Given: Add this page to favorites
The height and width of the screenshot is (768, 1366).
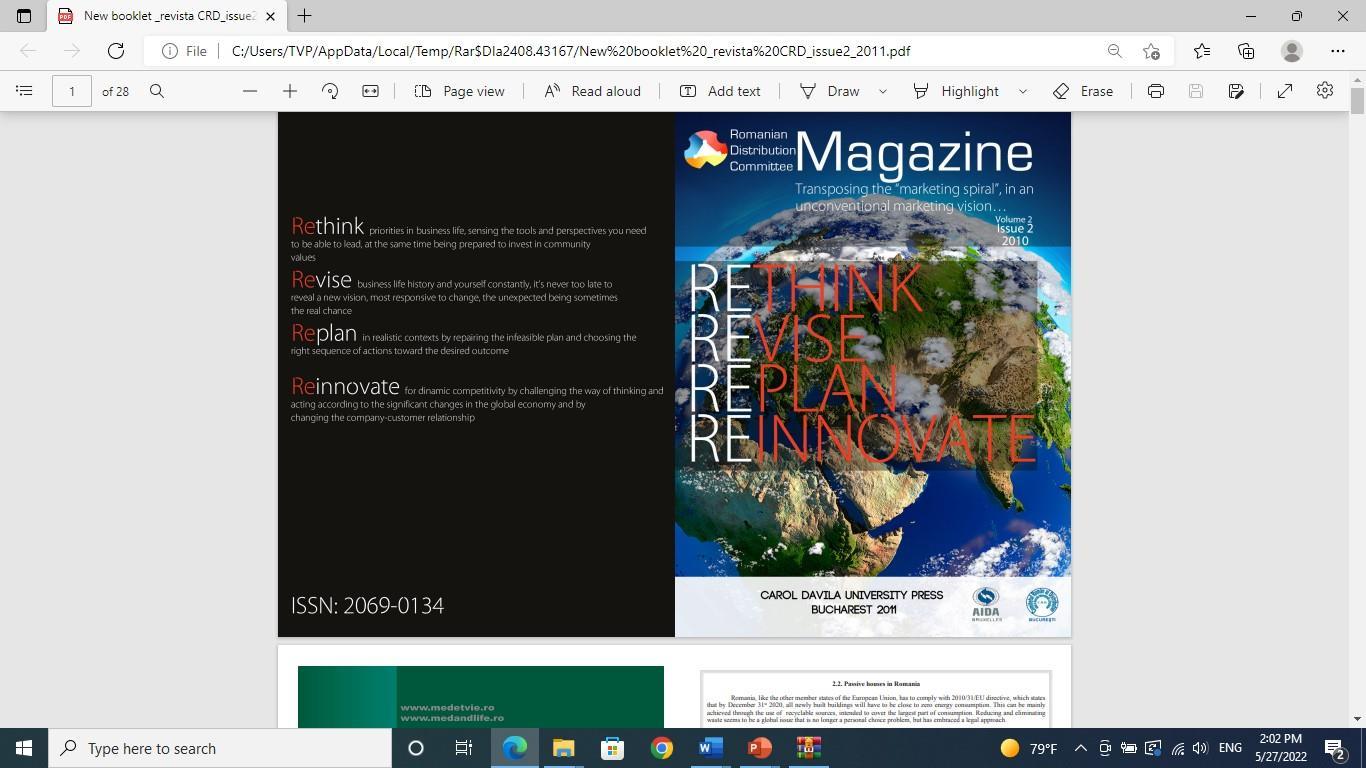Looking at the screenshot, I should [1152, 51].
